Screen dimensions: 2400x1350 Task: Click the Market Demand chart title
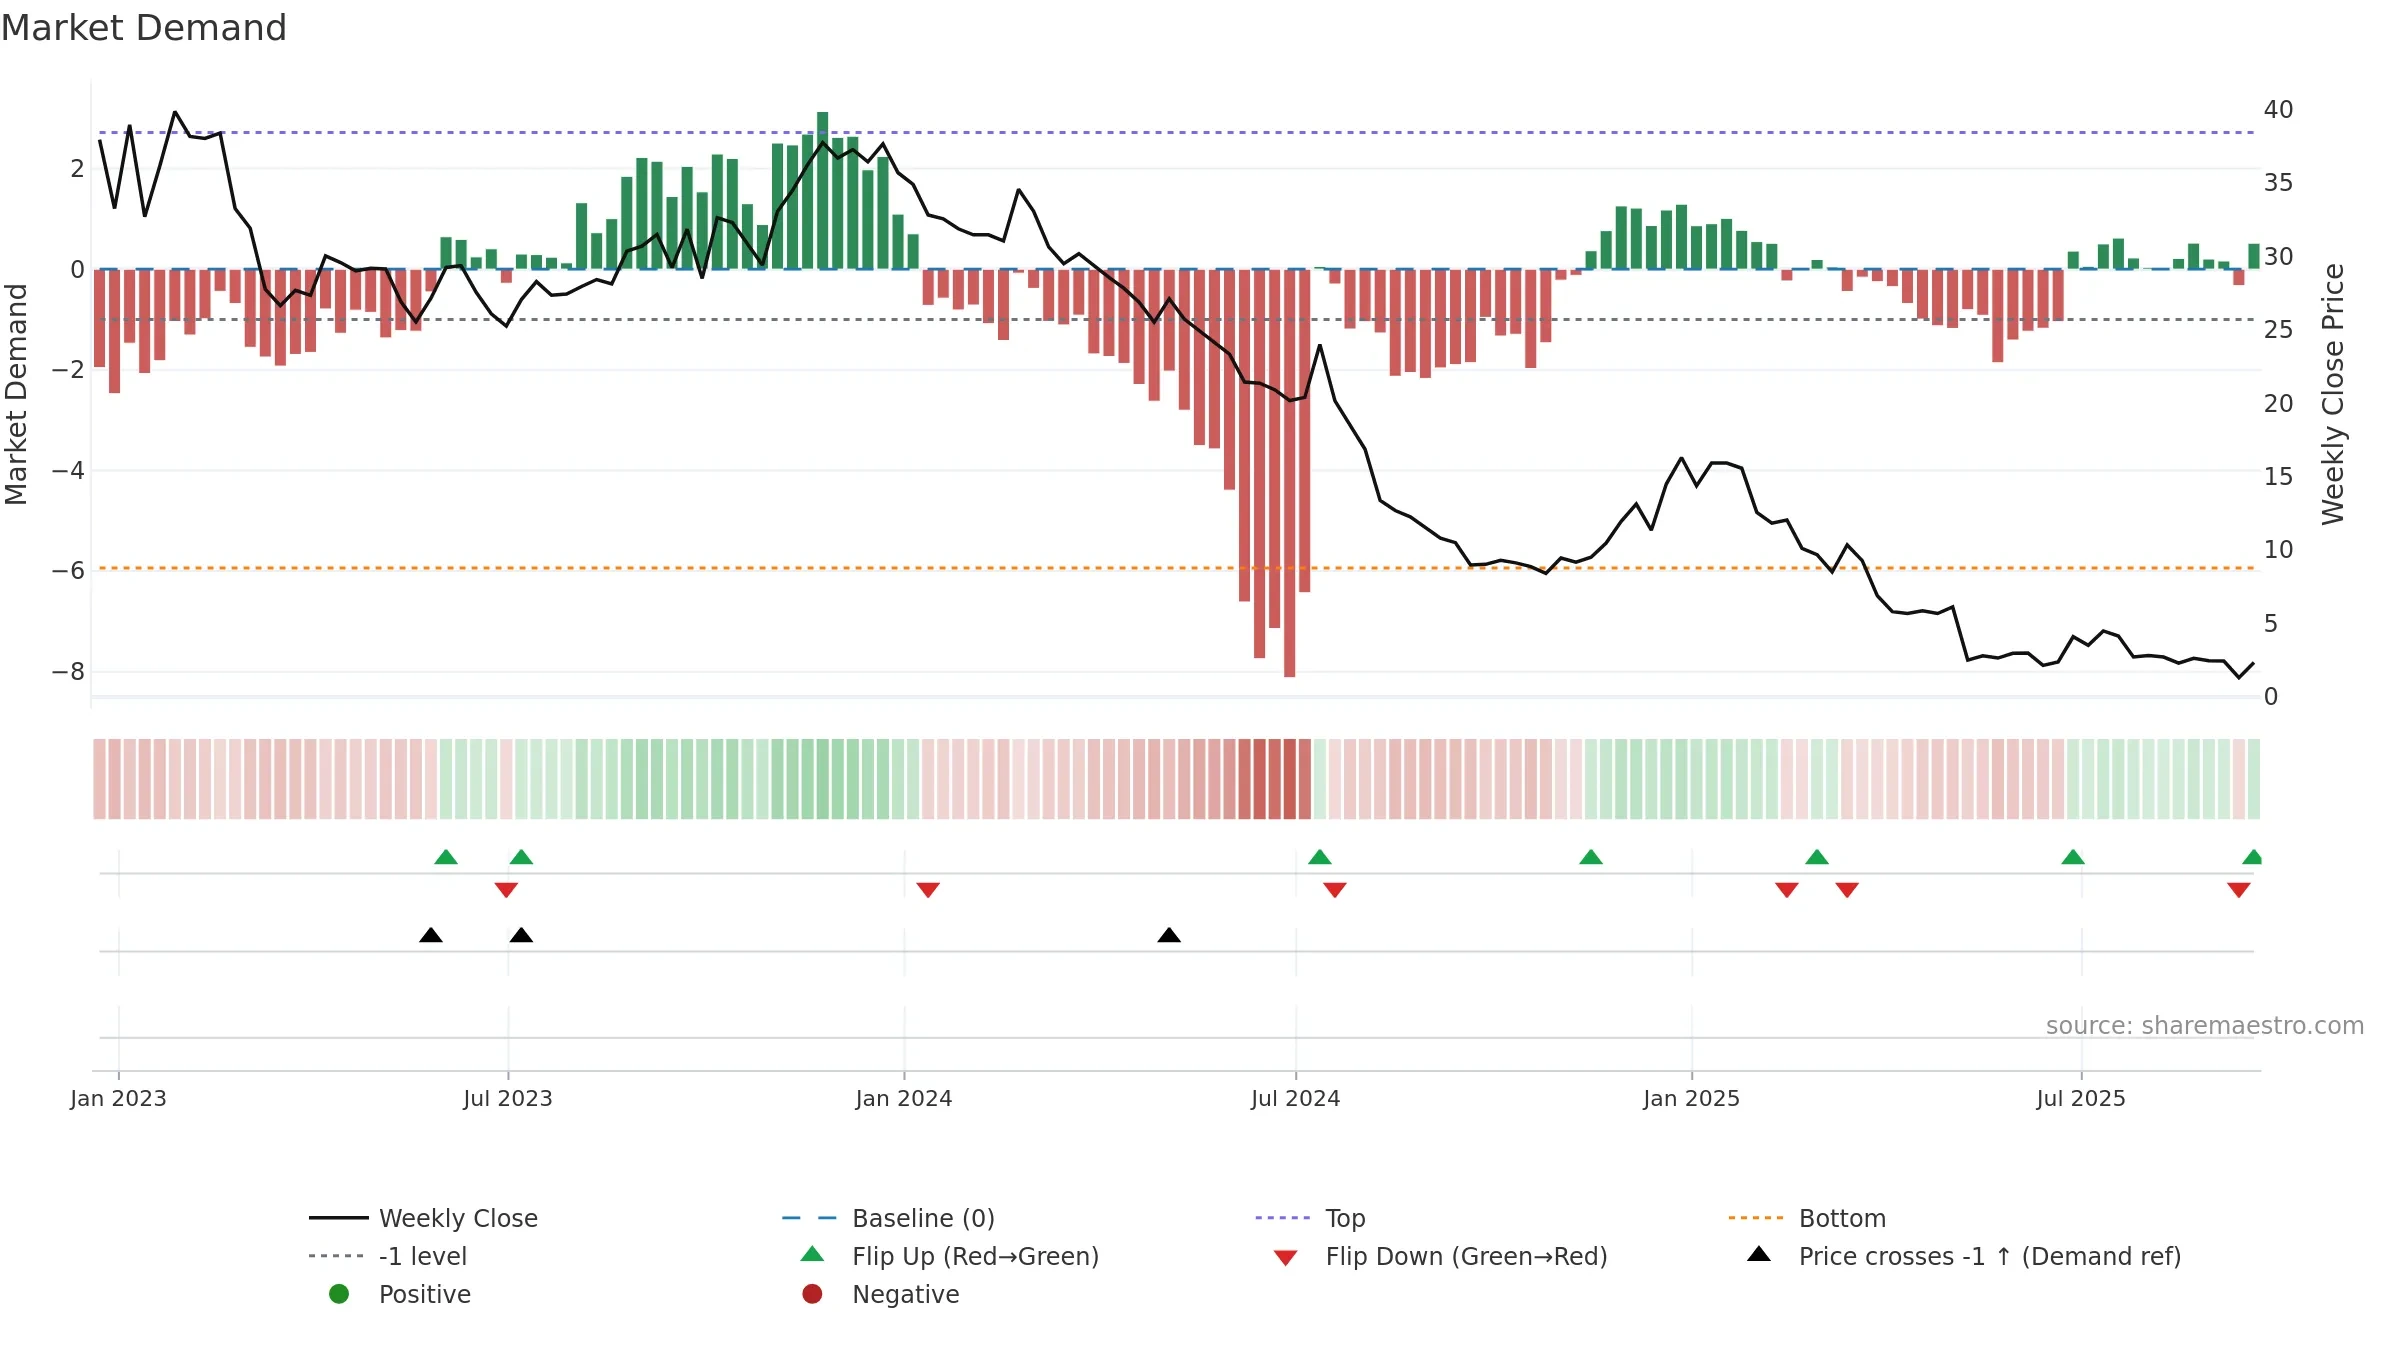click(x=144, y=28)
